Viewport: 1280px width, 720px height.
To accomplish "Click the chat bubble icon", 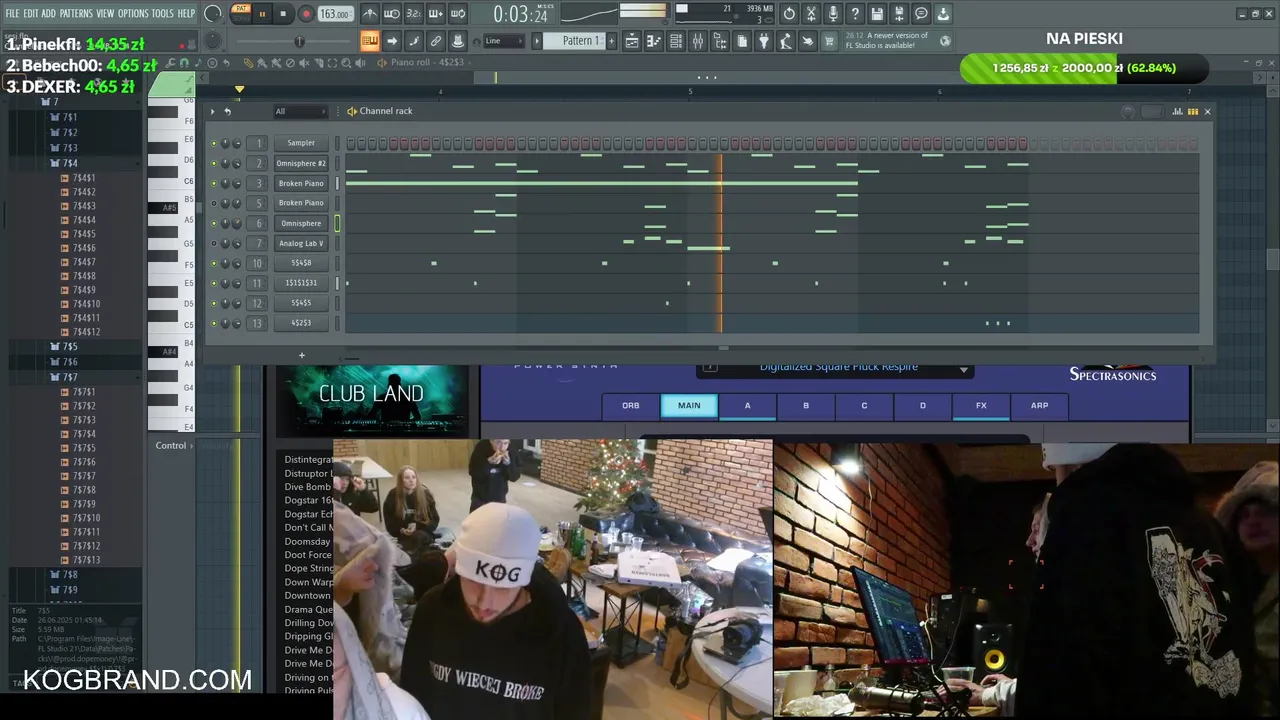I will 921,14.
